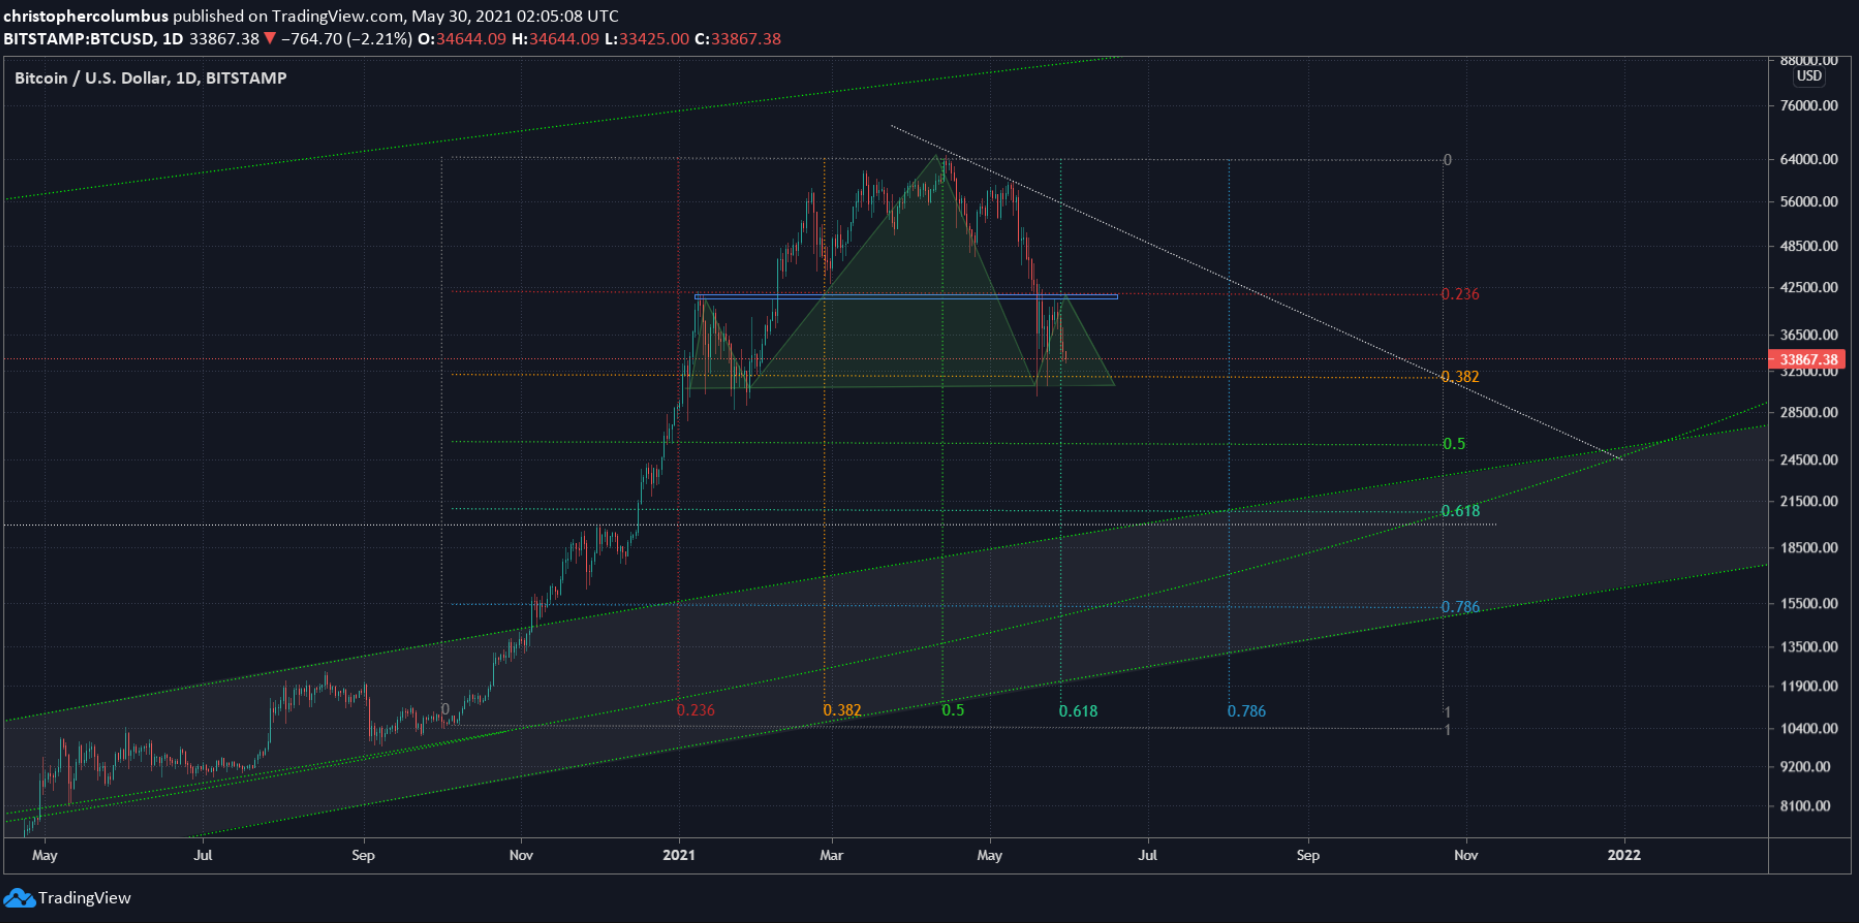Click the 24500.00 price axis label
Image resolution: width=1859 pixels, height=923 pixels.
(x=1809, y=460)
